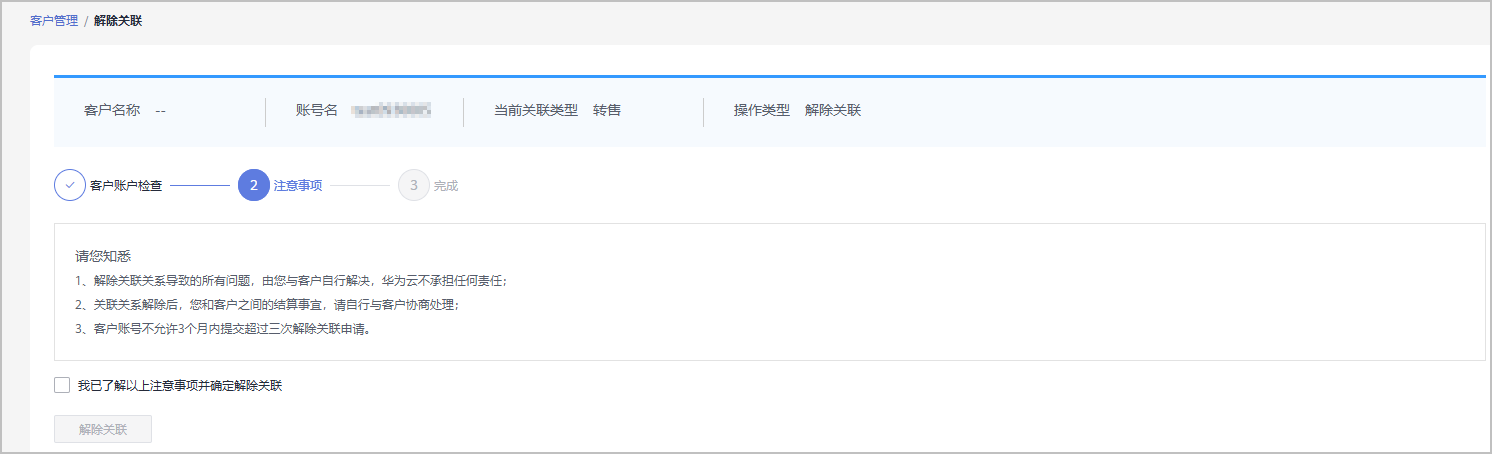Click the 账号名 field label

[x=317, y=110]
